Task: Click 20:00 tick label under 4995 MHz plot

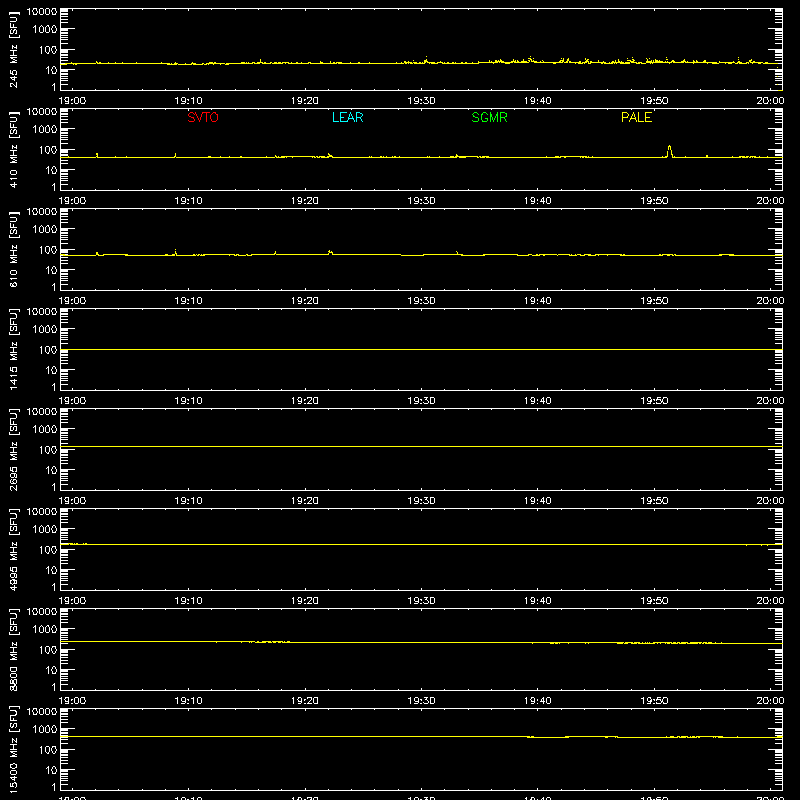Action: [x=770, y=601]
